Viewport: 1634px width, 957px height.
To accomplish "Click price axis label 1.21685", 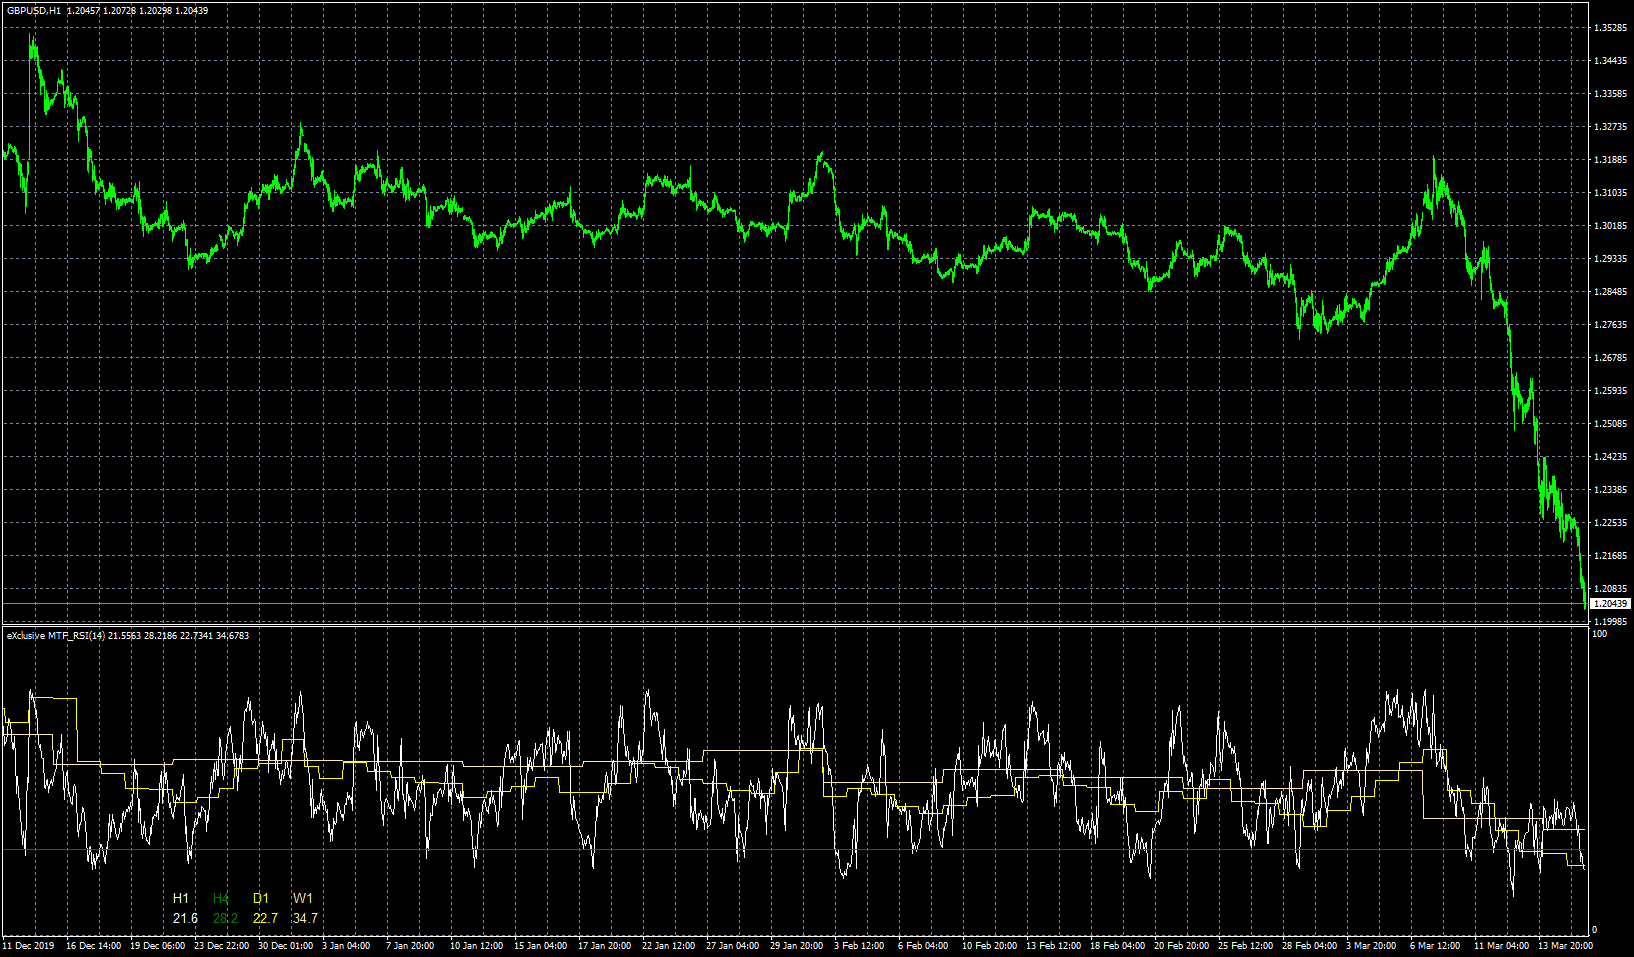I will (1608, 556).
